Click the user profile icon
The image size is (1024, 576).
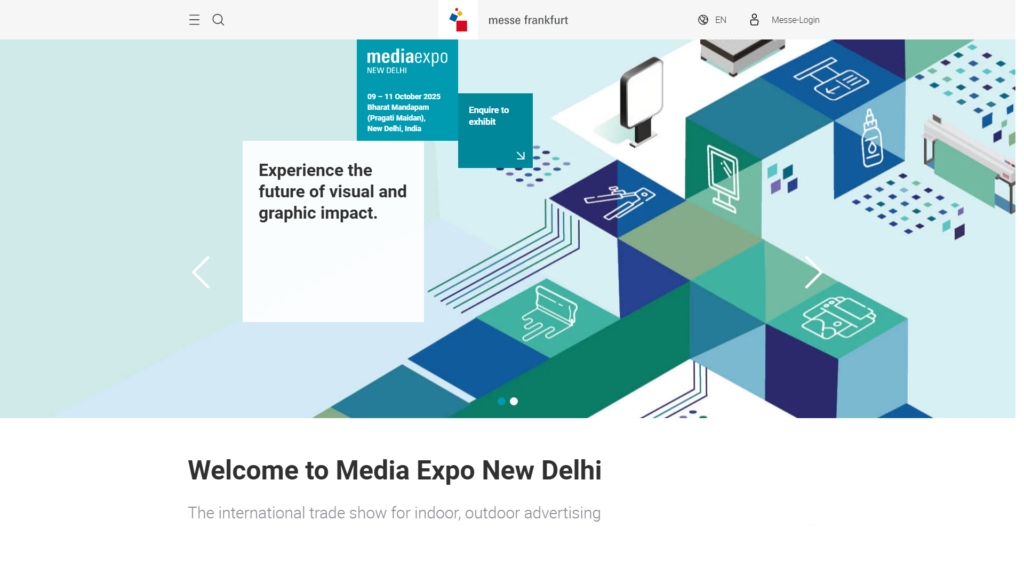[754, 20]
